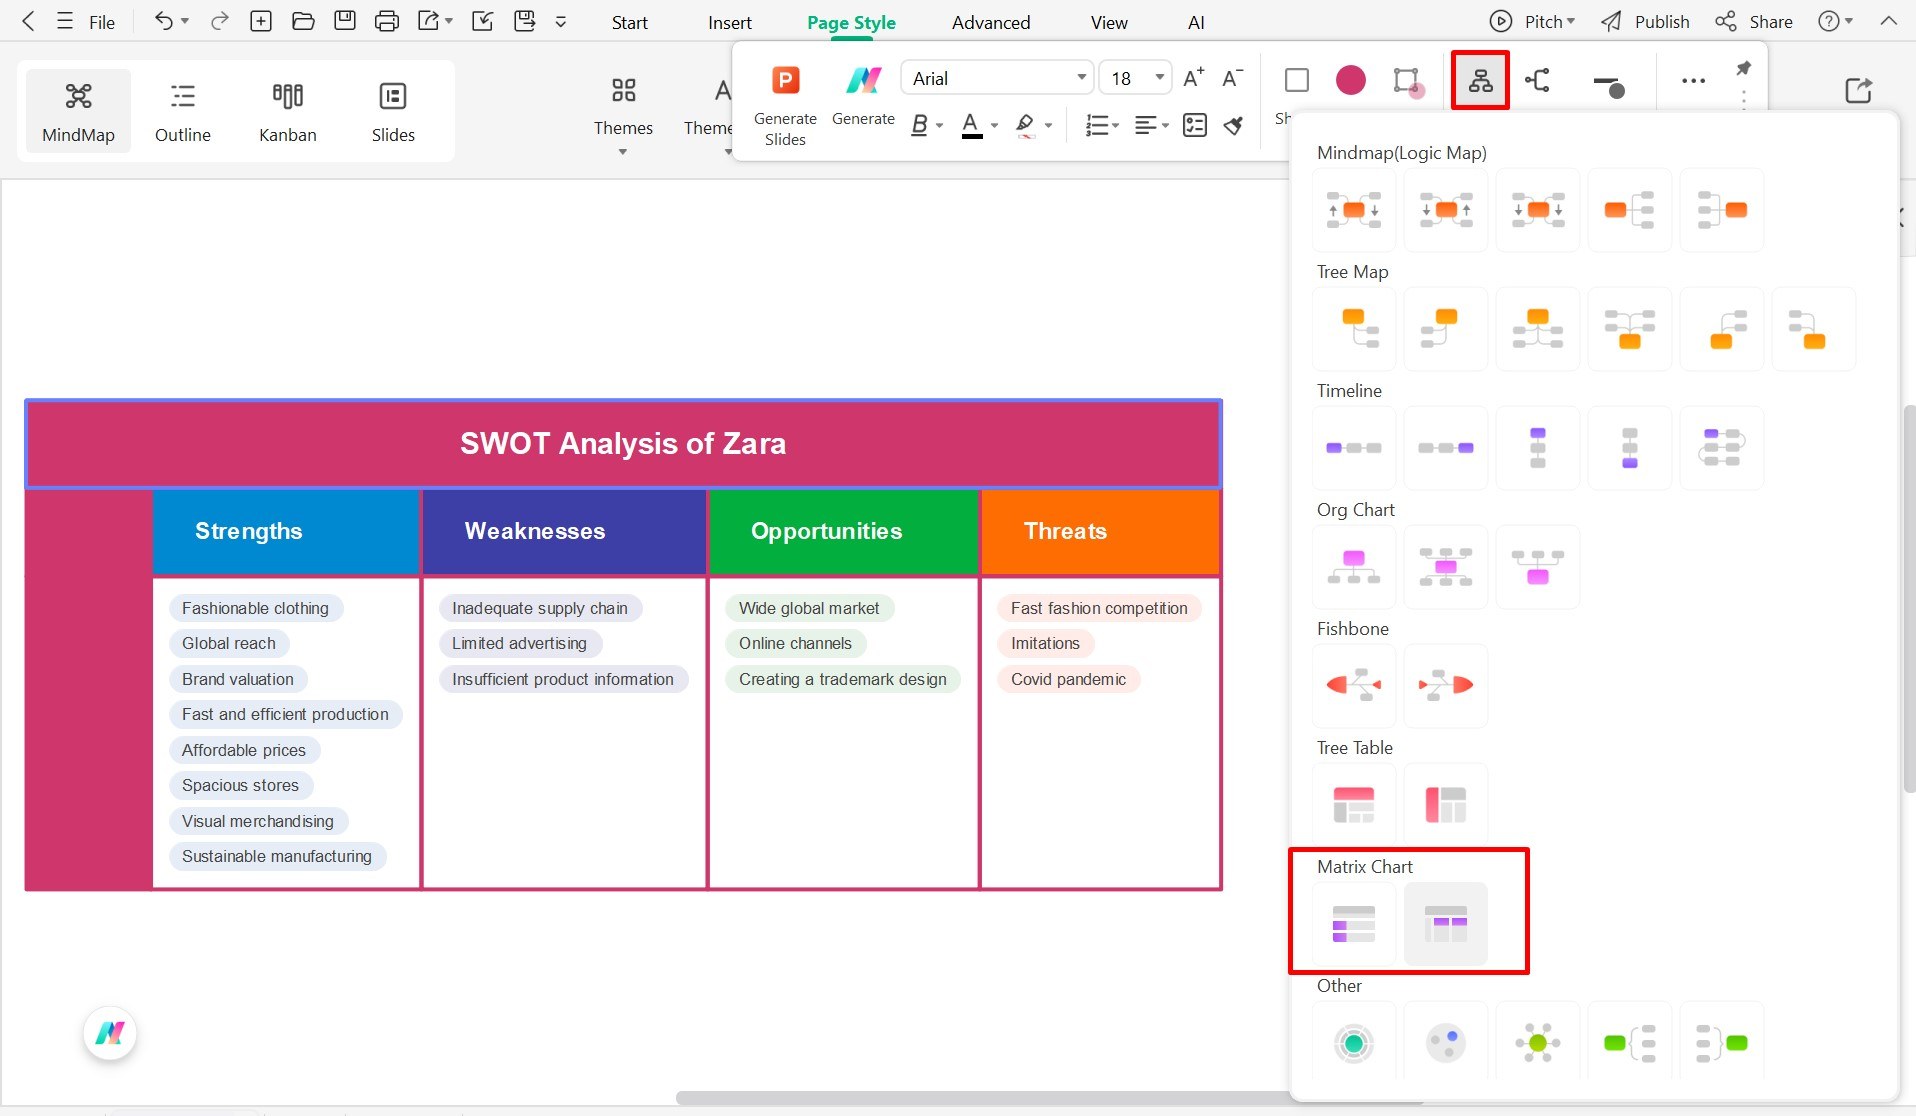Create a new document with the plus icon

[261, 21]
